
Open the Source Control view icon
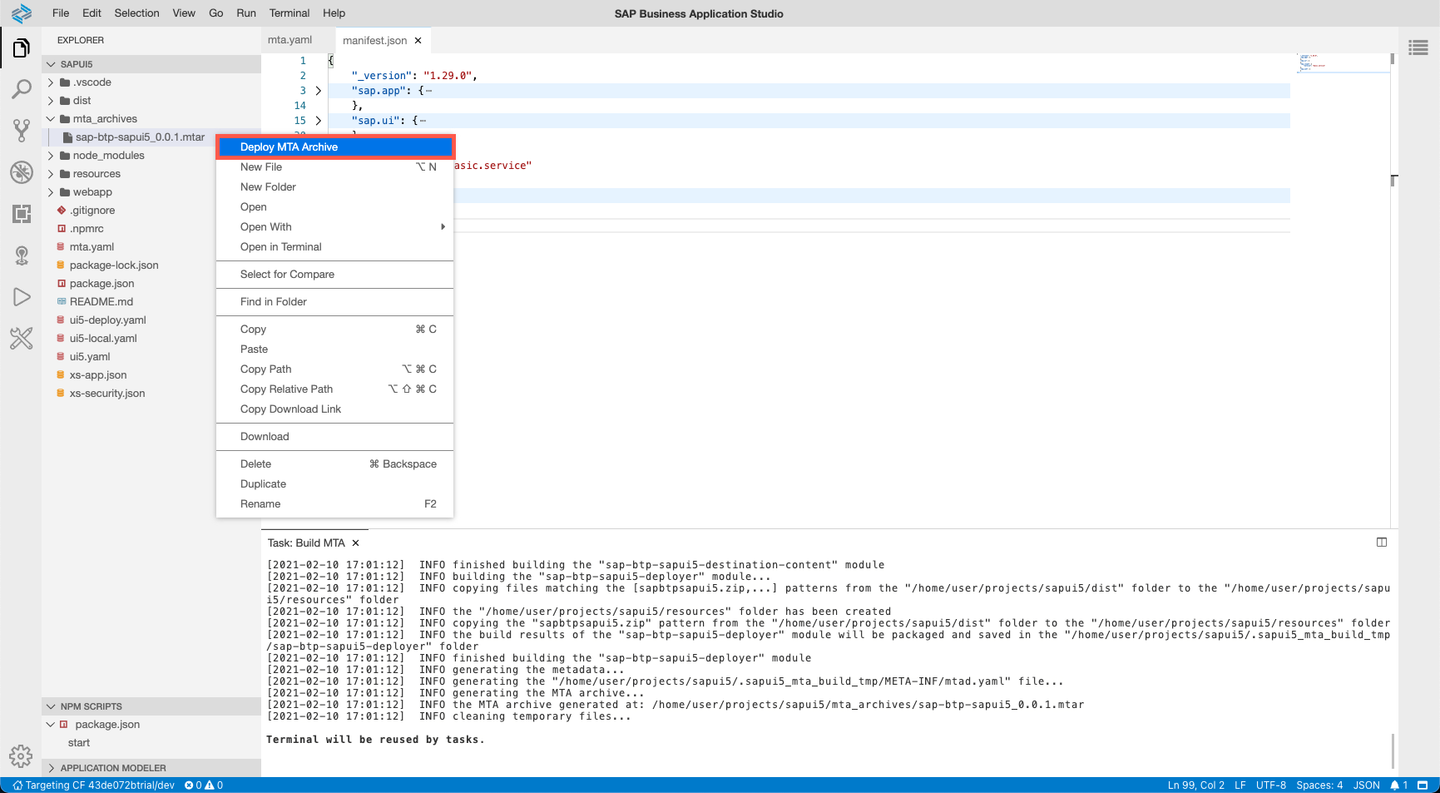click(21, 130)
